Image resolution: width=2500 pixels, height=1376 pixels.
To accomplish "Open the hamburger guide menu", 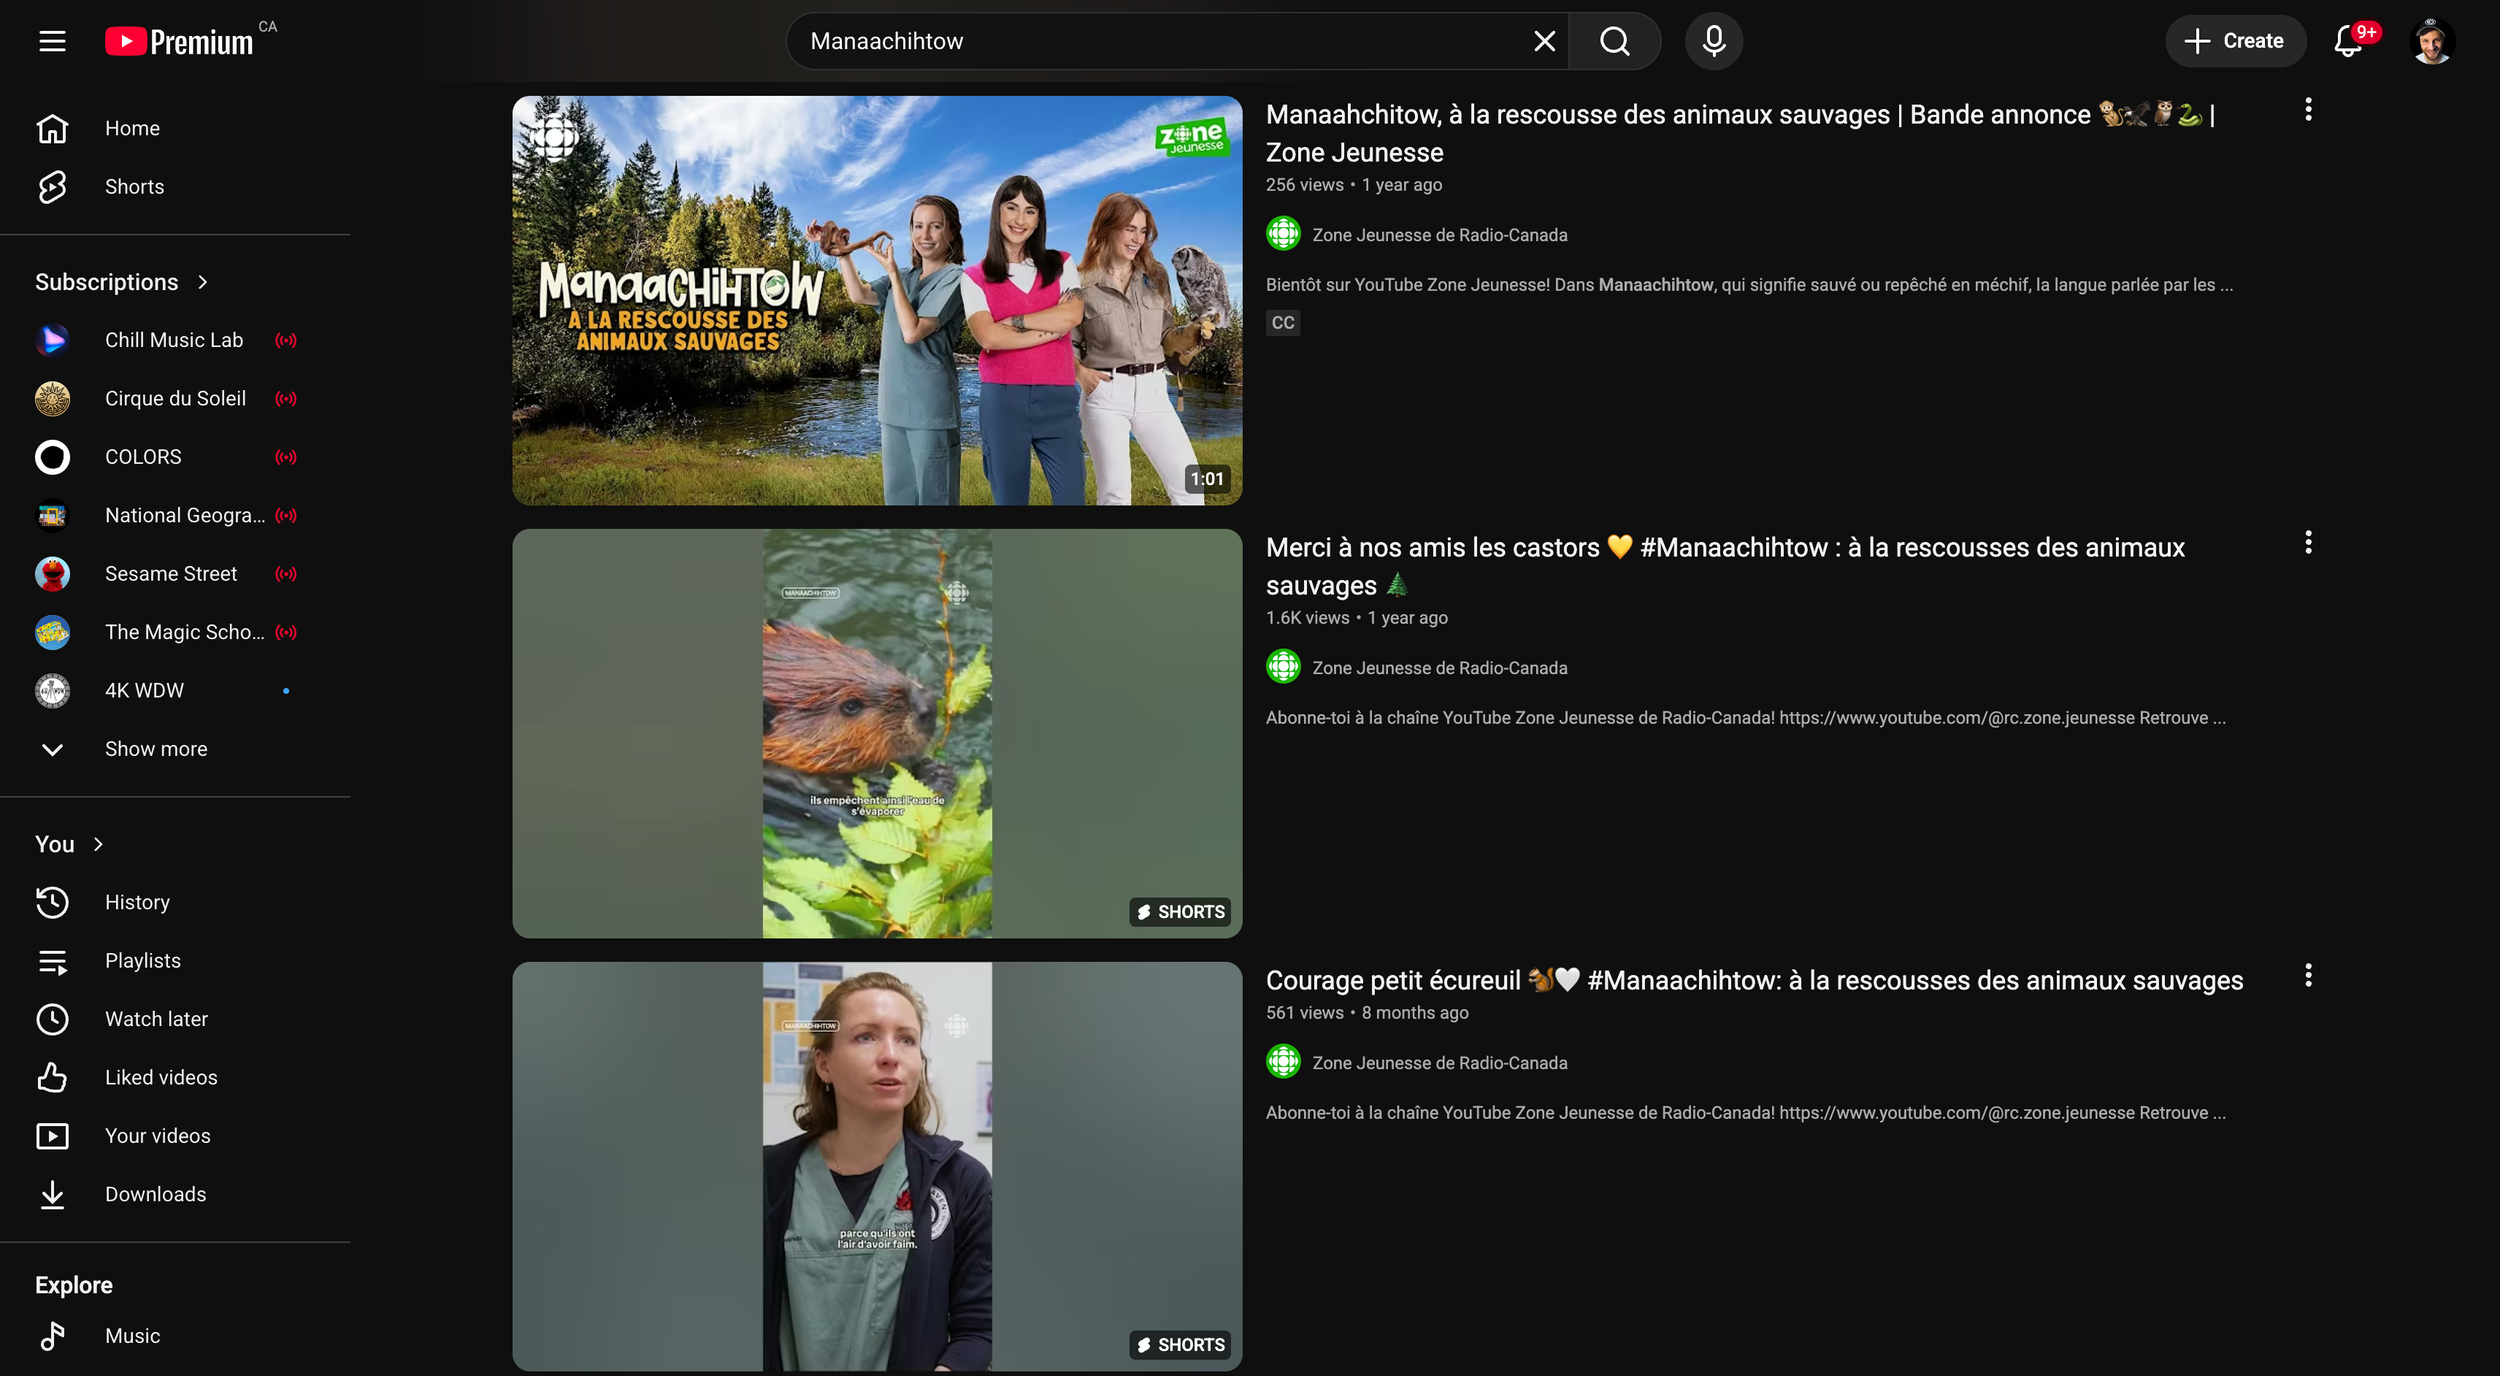I will coord(52,41).
